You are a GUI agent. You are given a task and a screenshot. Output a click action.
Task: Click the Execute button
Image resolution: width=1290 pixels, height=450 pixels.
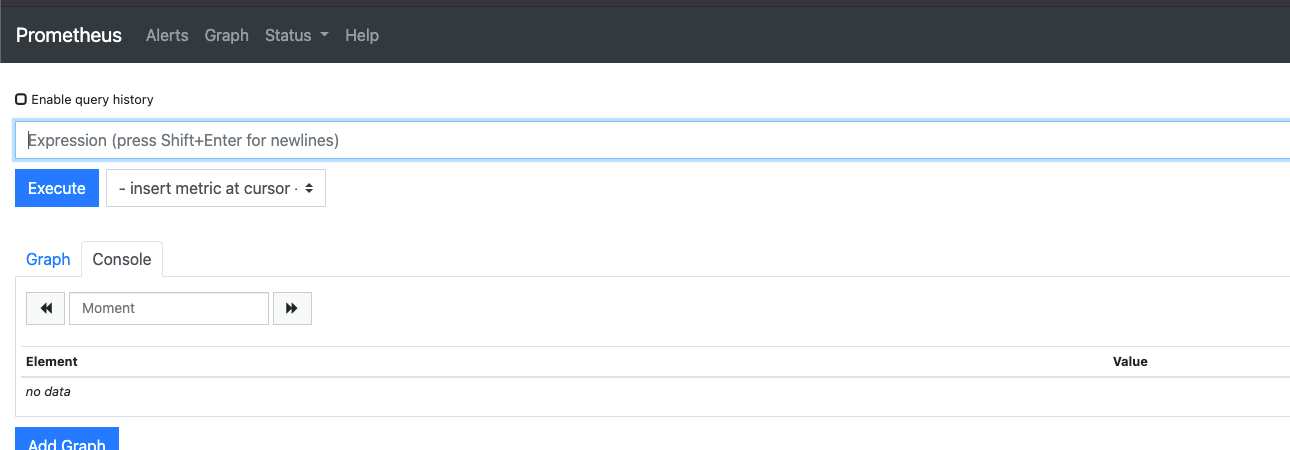(57, 188)
